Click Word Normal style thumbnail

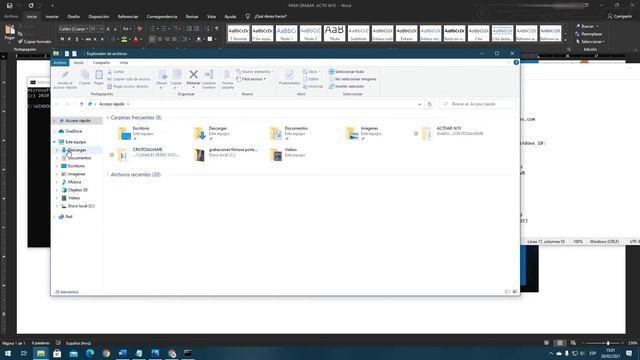coord(238,33)
